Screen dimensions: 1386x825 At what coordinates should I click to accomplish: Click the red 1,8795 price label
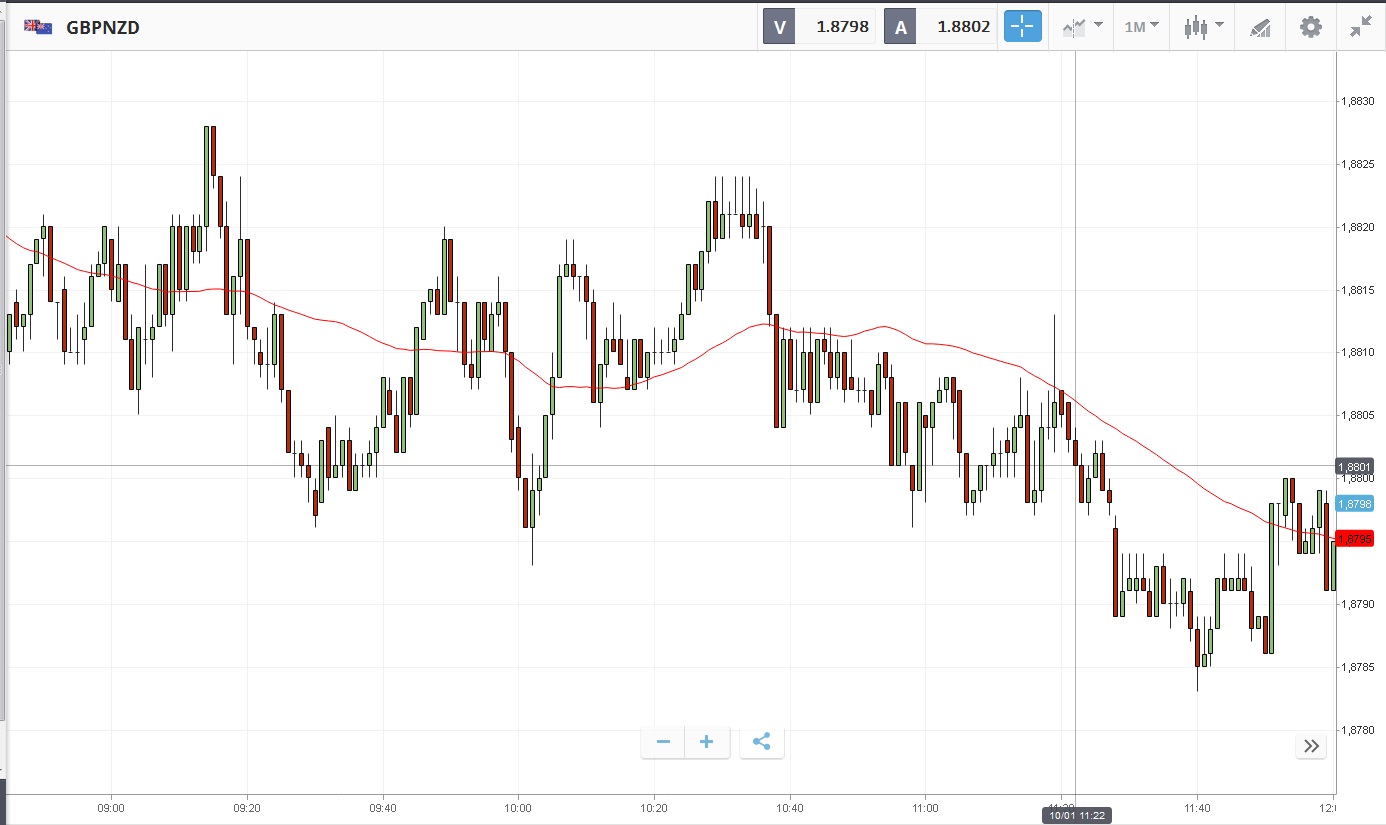click(x=1354, y=539)
